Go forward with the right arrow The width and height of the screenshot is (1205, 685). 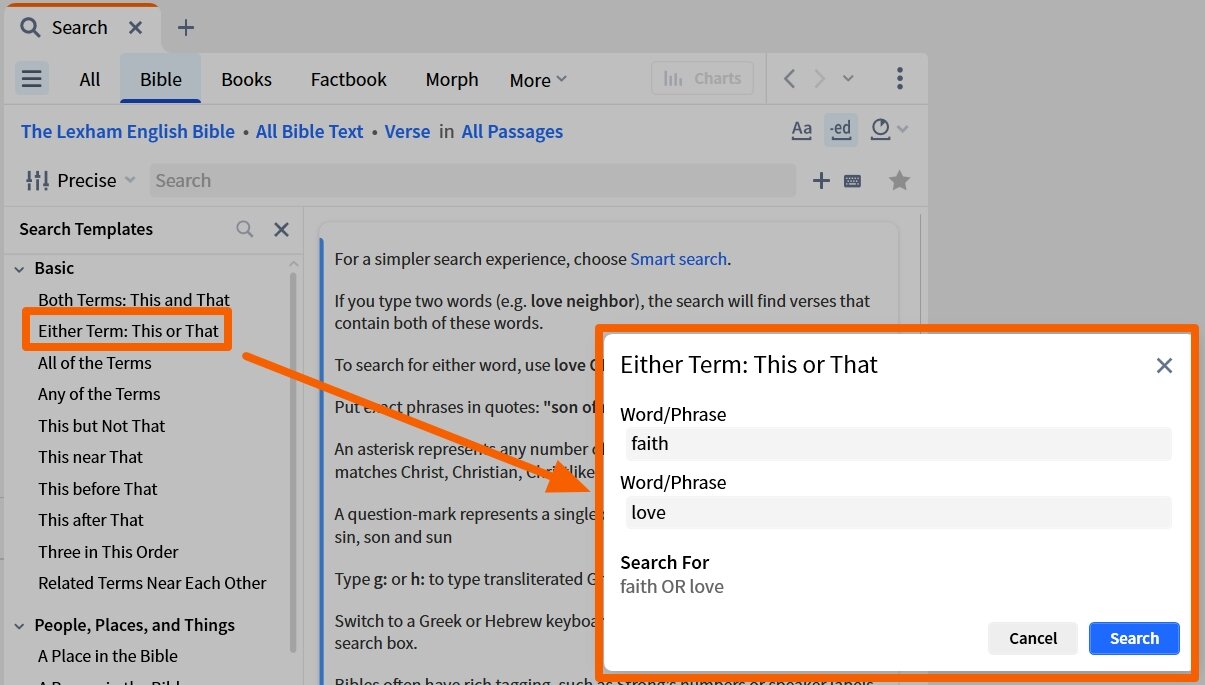click(x=819, y=78)
